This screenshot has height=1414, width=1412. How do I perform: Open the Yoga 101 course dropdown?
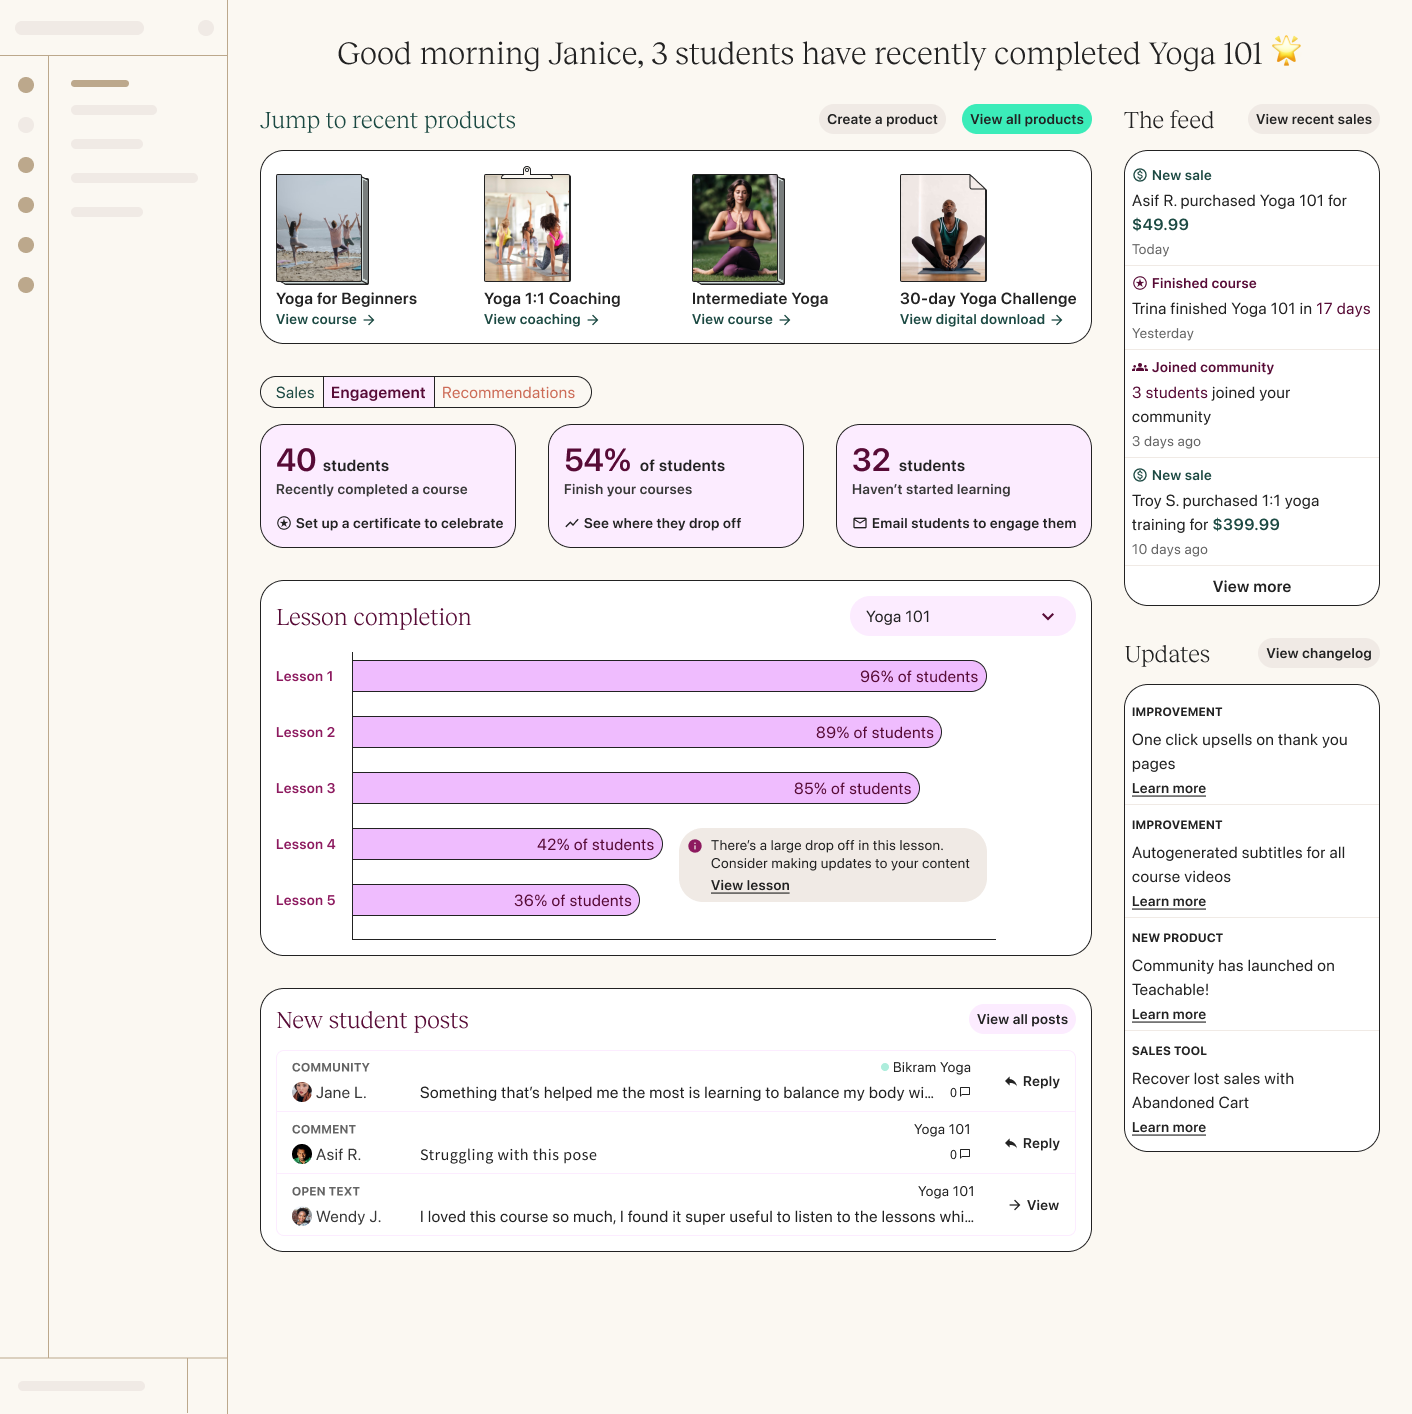(x=963, y=616)
